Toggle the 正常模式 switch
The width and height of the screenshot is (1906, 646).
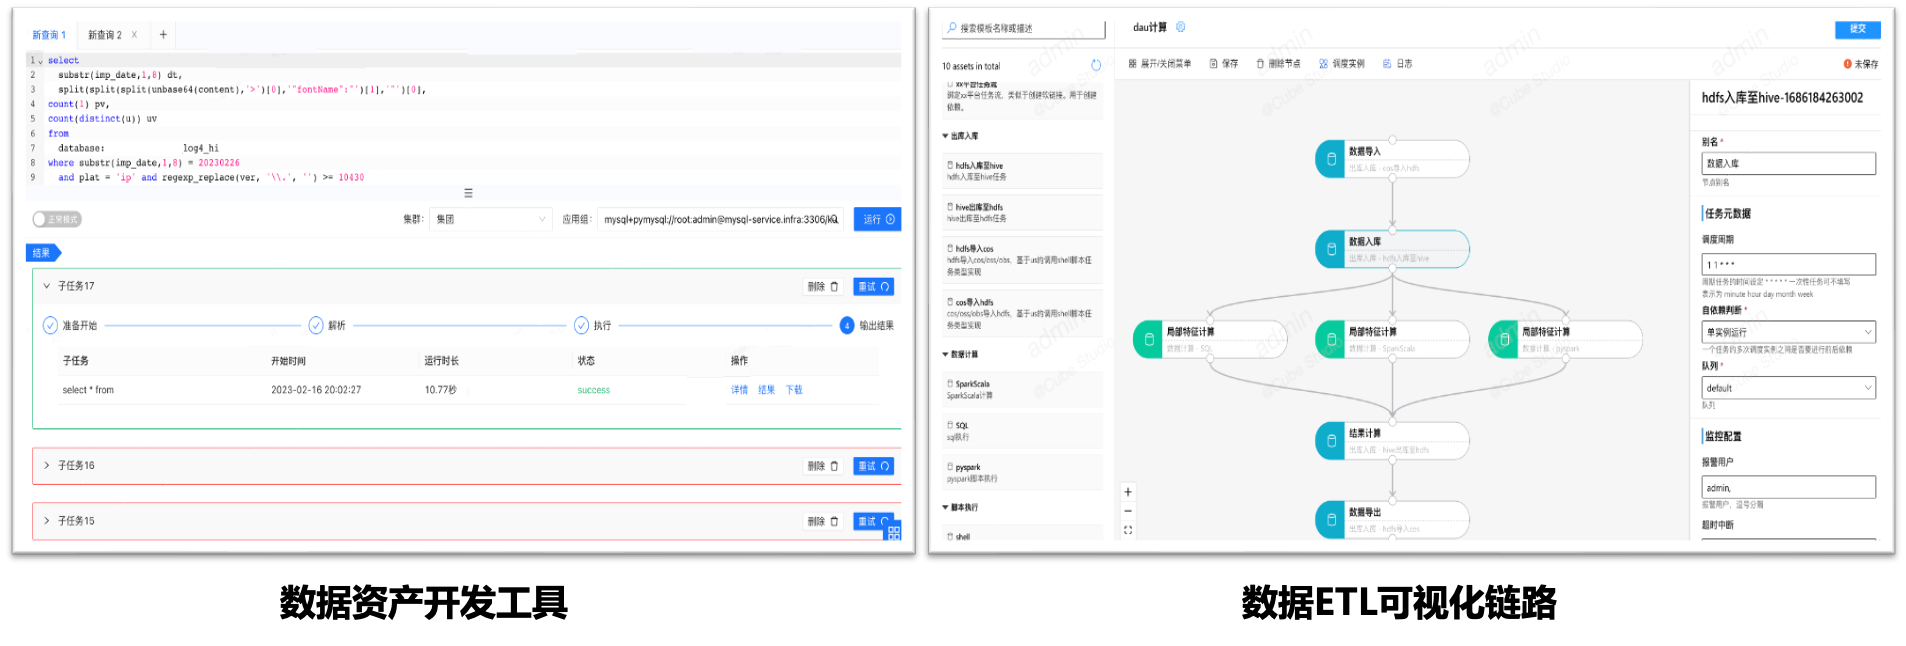click(x=57, y=219)
